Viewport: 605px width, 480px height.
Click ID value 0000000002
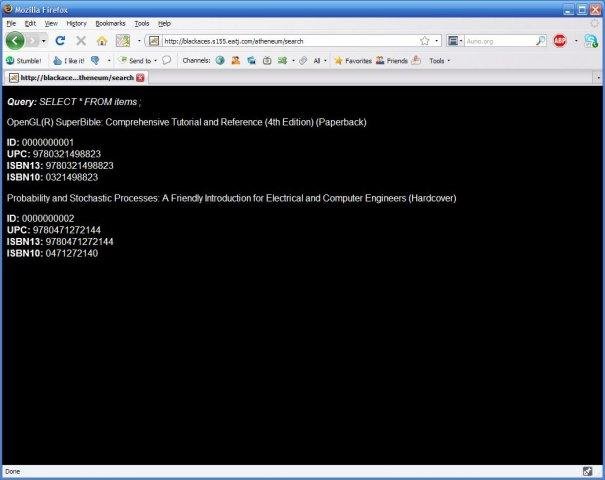coord(48,218)
